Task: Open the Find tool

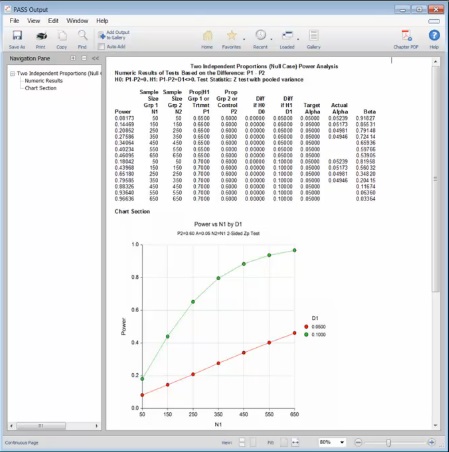Action: point(82,35)
